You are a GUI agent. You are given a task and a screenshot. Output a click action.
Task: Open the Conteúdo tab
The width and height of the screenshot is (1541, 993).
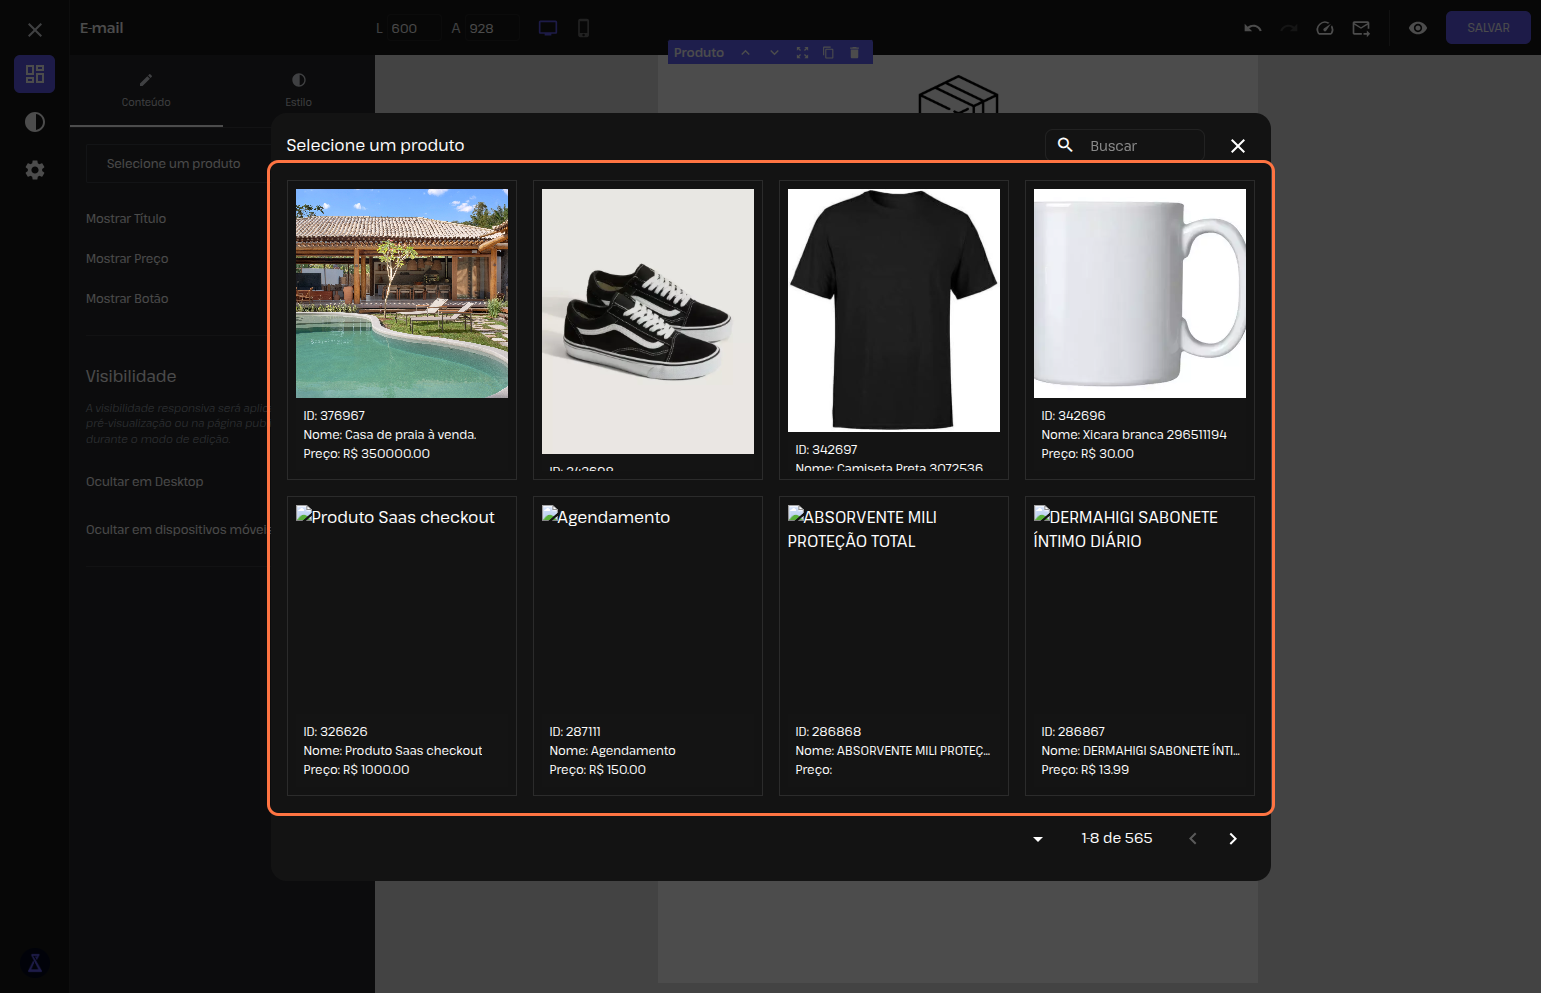(146, 89)
